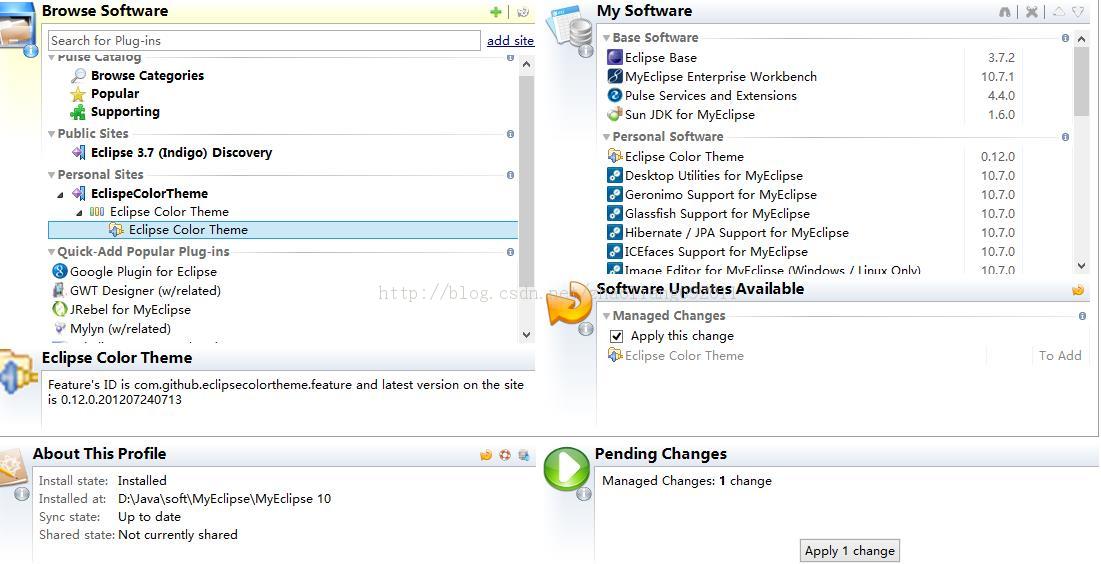Click the down triangle icon in My Software header
The height and width of the screenshot is (564, 1101).
(1078, 12)
